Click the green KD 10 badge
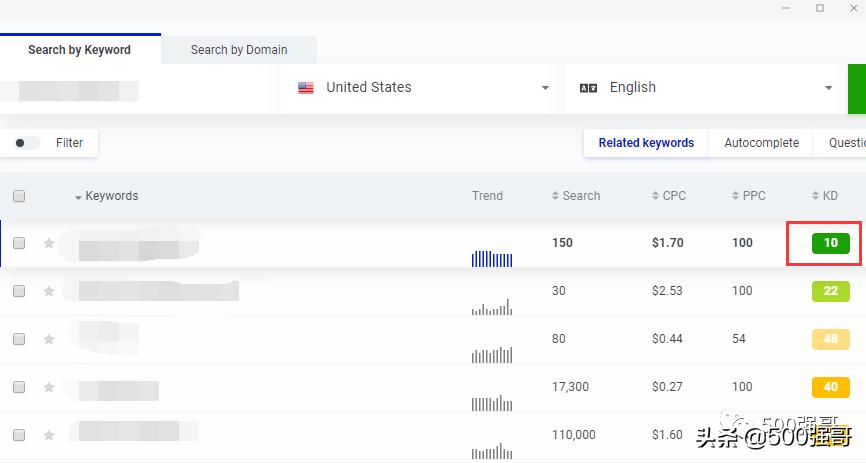Screen dimensions: 866x463 click(x=830, y=243)
